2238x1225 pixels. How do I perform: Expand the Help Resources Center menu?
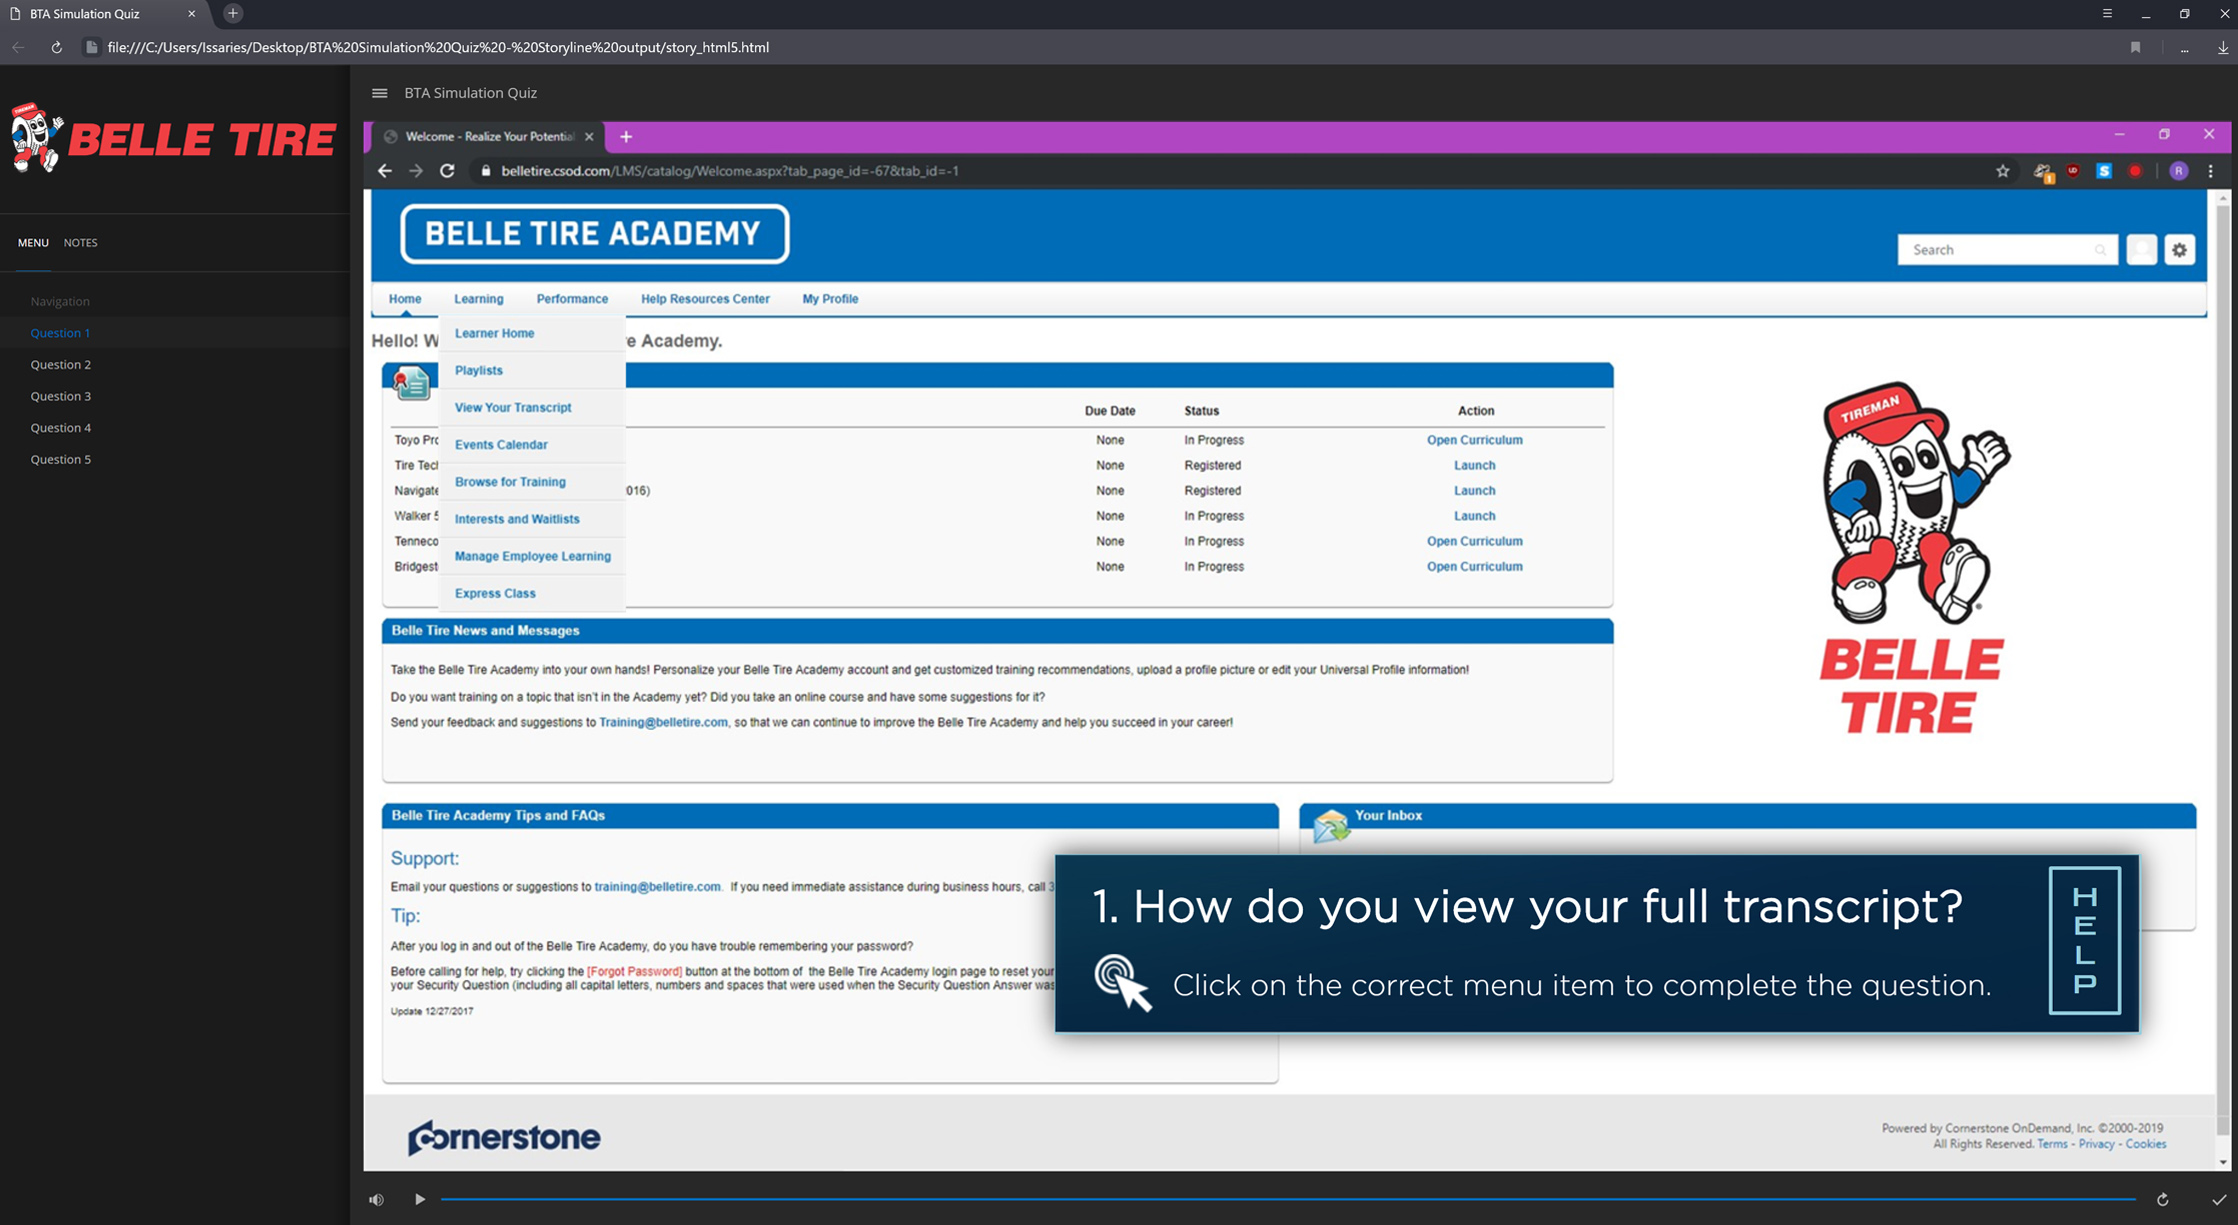[x=705, y=299]
